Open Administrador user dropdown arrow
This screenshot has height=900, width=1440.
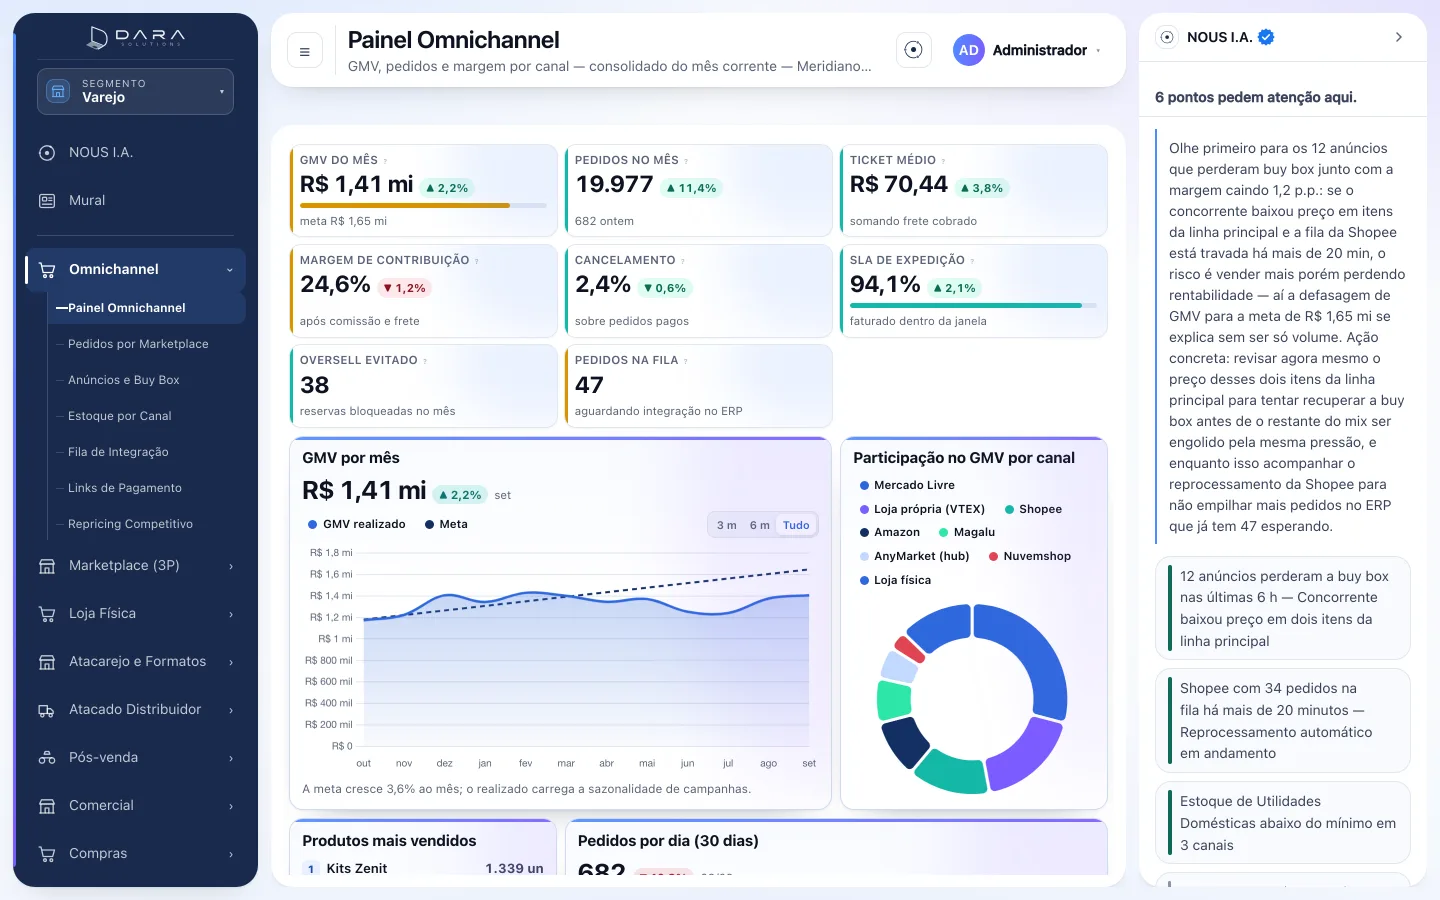(1099, 50)
